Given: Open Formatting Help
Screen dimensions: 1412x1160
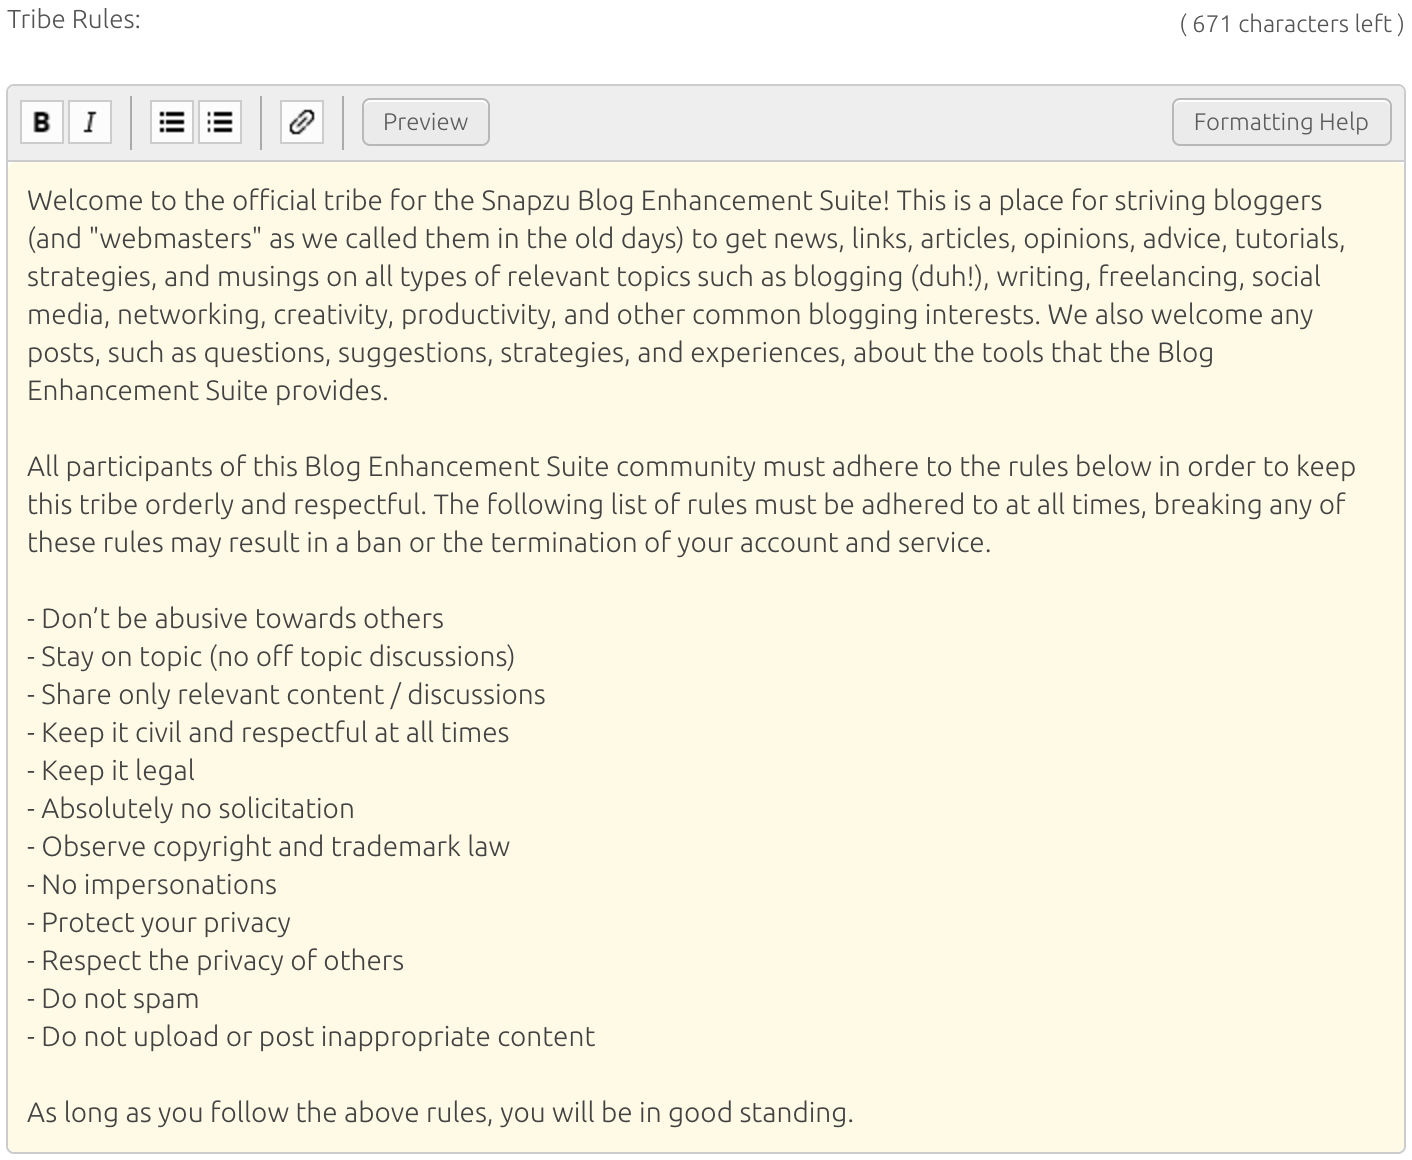Looking at the screenshot, I should point(1281,122).
